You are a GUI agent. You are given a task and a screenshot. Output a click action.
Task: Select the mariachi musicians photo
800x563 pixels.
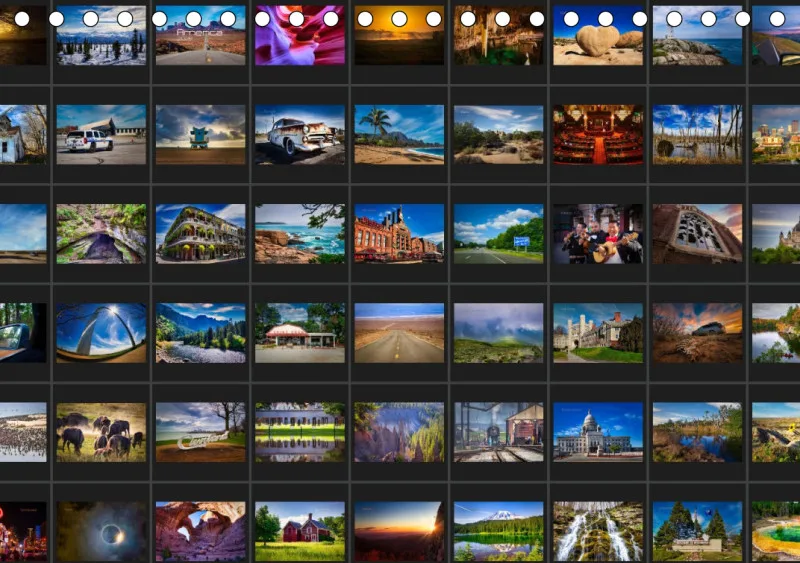click(598, 234)
